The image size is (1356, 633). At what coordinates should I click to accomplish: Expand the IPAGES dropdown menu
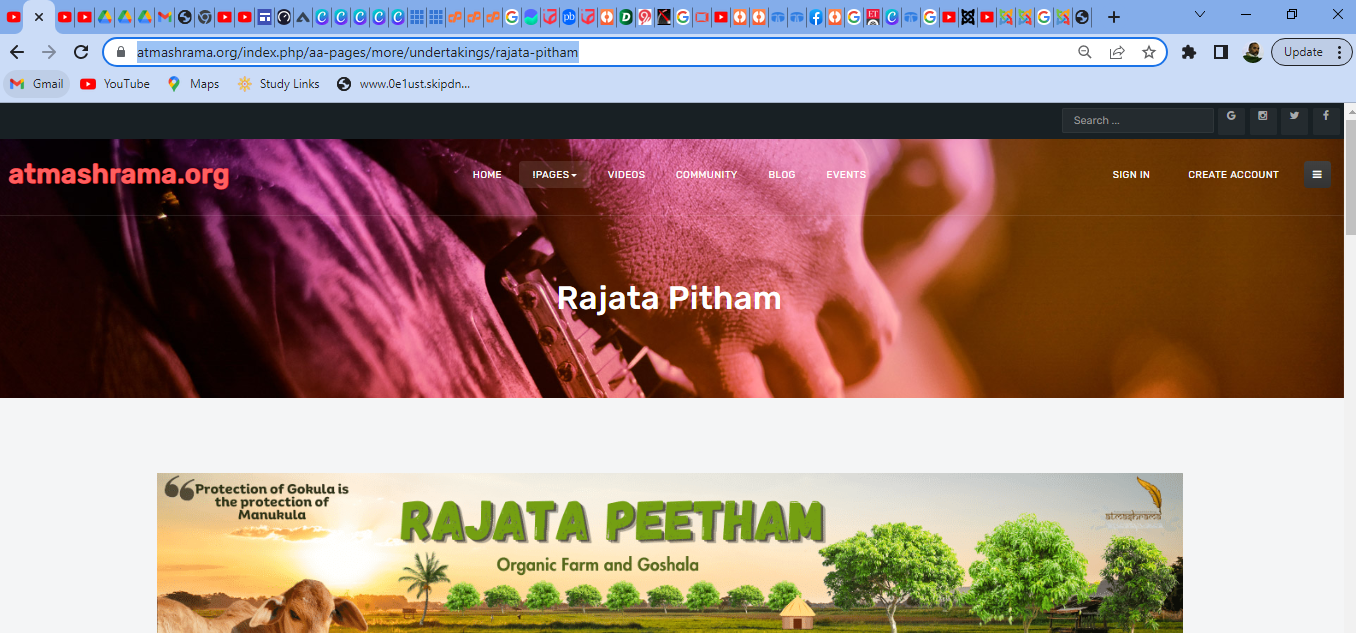[x=554, y=175]
